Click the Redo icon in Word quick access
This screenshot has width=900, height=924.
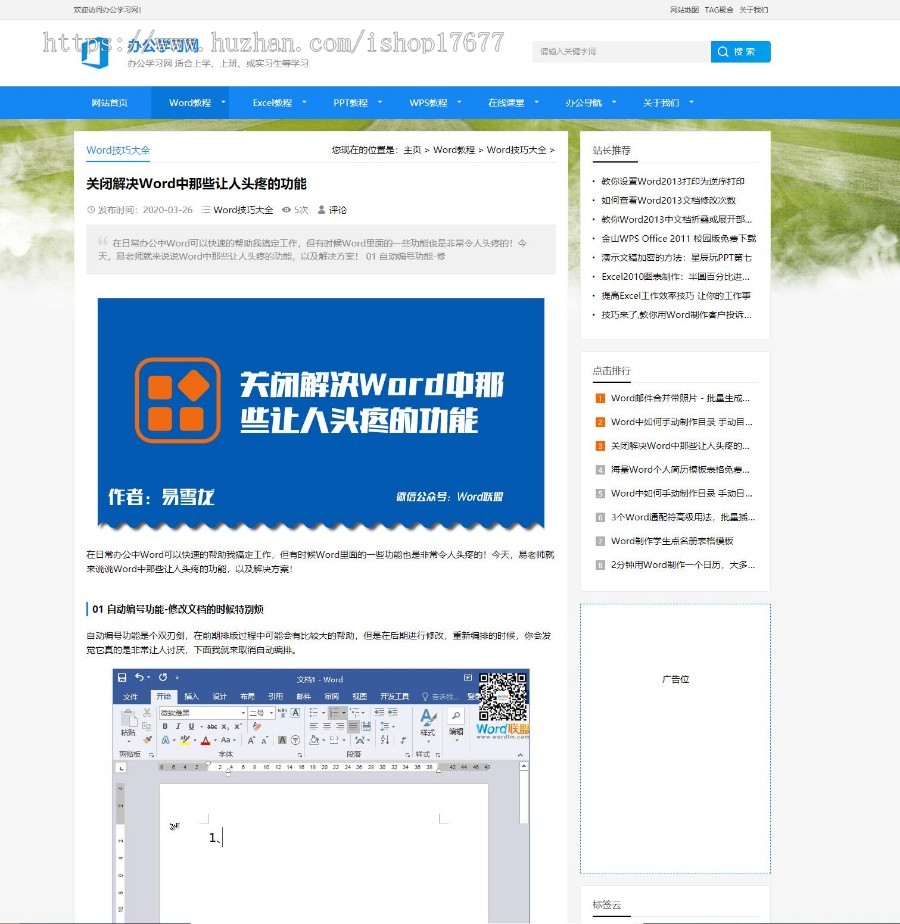[x=163, y=677]
